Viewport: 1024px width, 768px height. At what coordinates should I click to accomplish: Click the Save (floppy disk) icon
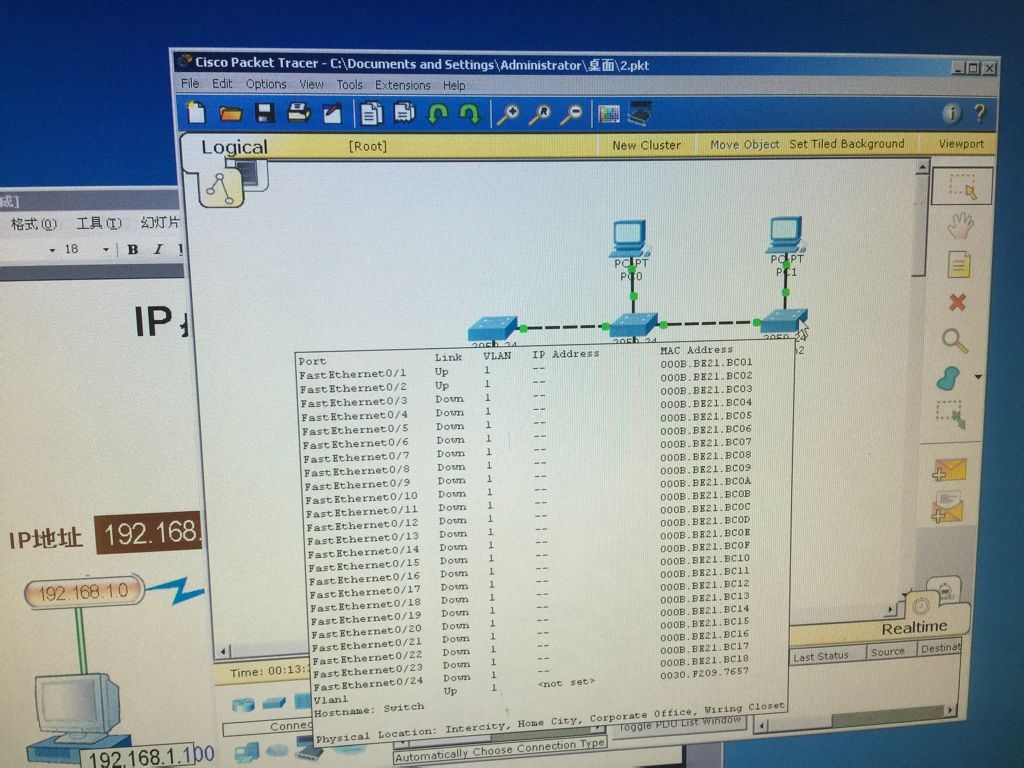[x=264, y=113]
